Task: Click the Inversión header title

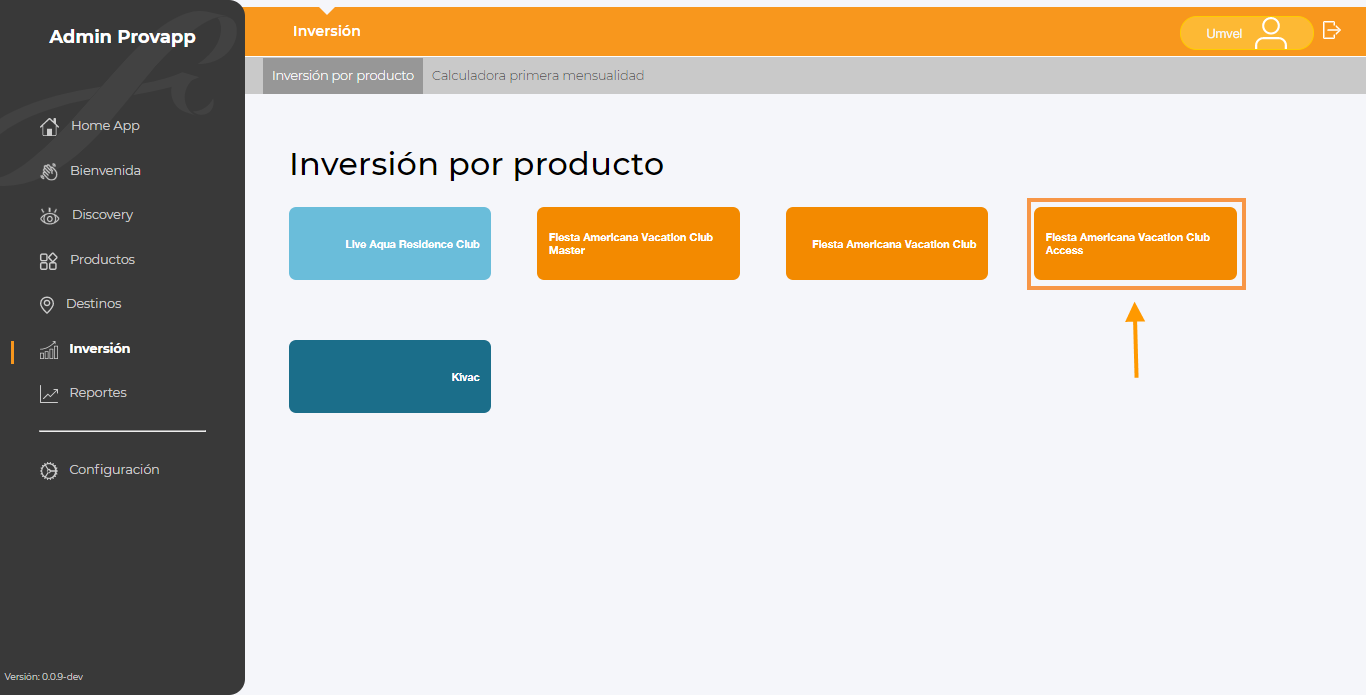Action: [327, 31]
